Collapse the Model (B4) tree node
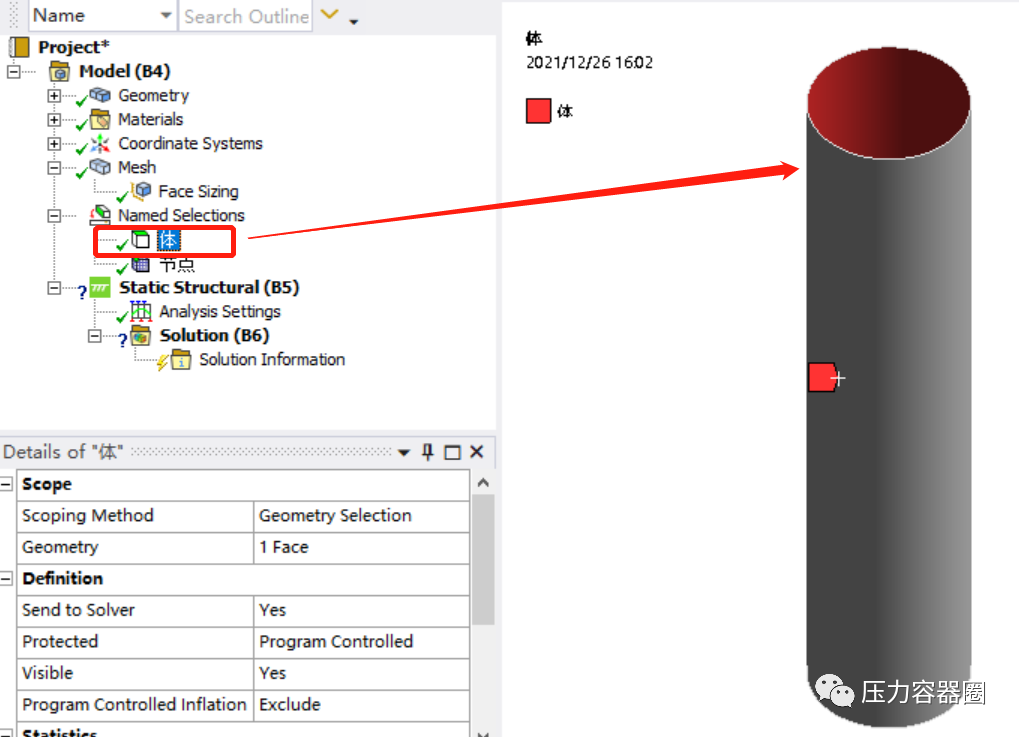The height and width of the screenshot is (737, 1019). click(x=14, y=71)
